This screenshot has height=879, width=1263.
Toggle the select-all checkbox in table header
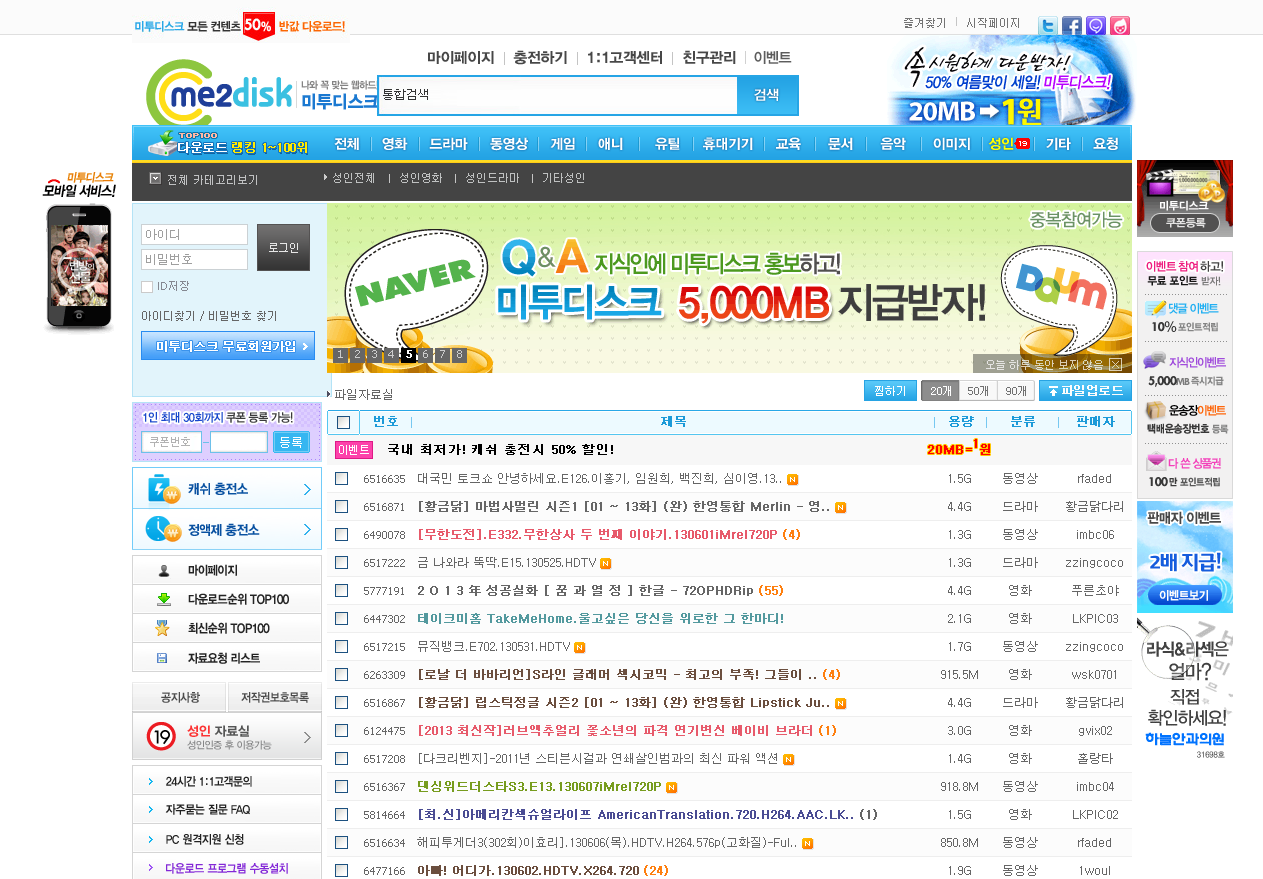coord(343,422)
